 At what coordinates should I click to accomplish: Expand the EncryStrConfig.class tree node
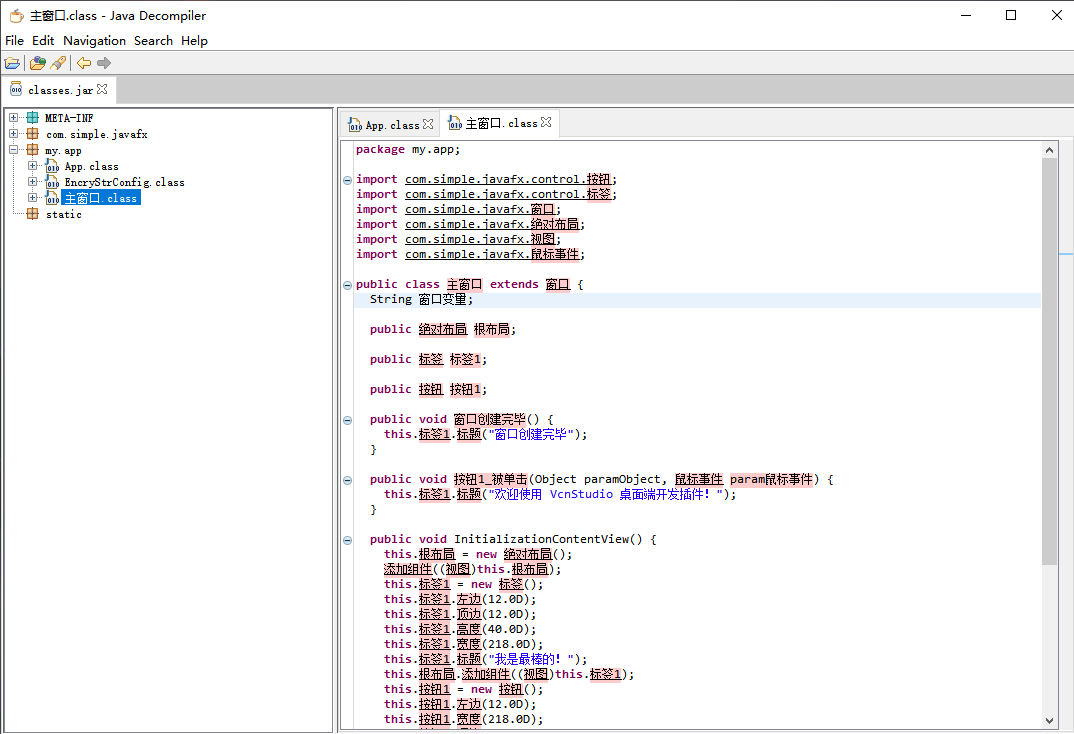coord(32,182)
